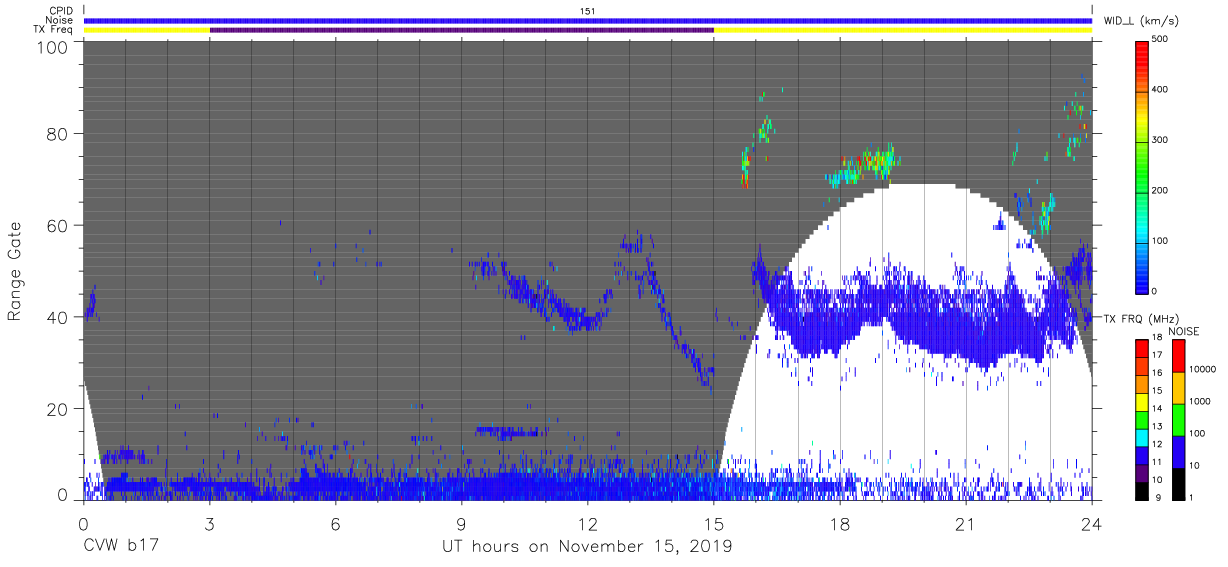Click the 500 label on width colorbar
This screenshot has height=567, width=1228.
[x=1161, y=39]
